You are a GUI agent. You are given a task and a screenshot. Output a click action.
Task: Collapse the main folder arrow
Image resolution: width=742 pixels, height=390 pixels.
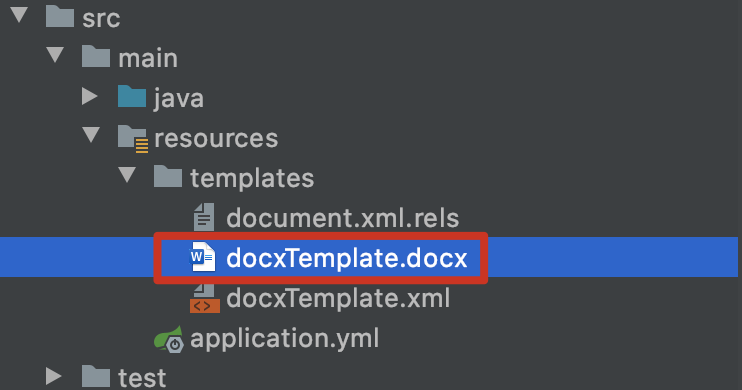click(55, 55)
